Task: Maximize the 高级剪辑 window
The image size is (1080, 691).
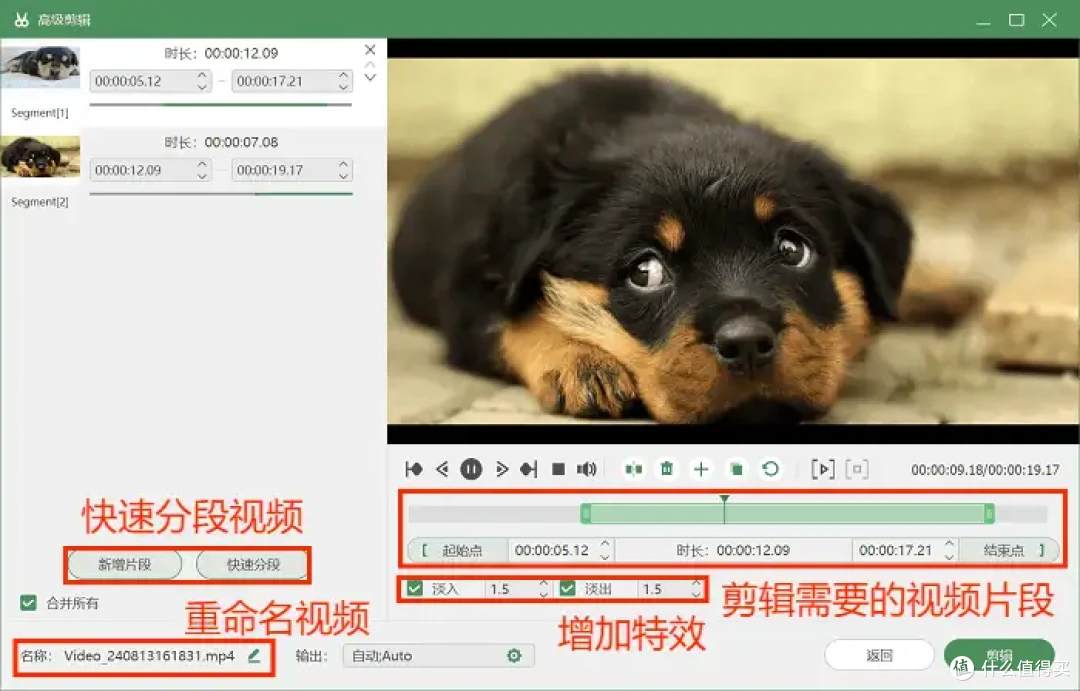Action: 1017,20
